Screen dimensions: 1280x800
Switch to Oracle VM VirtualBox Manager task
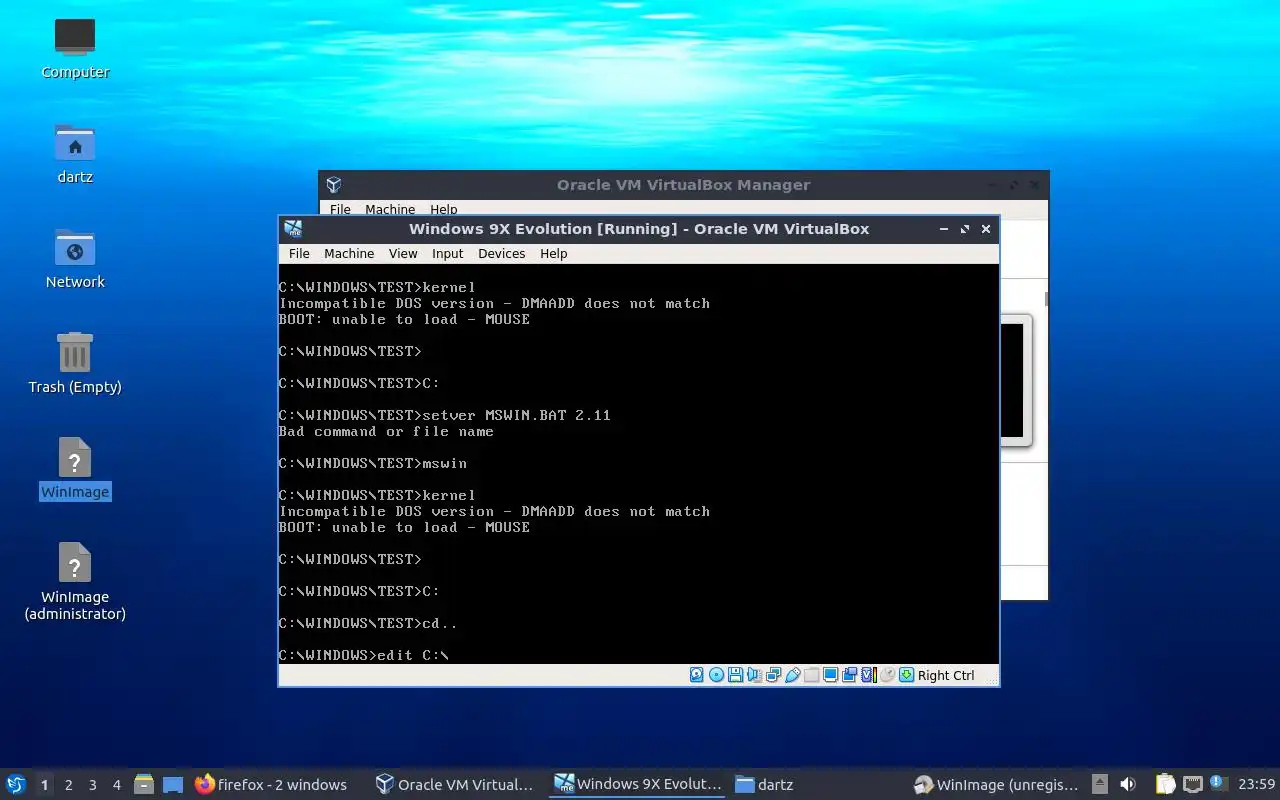(455, 784)
